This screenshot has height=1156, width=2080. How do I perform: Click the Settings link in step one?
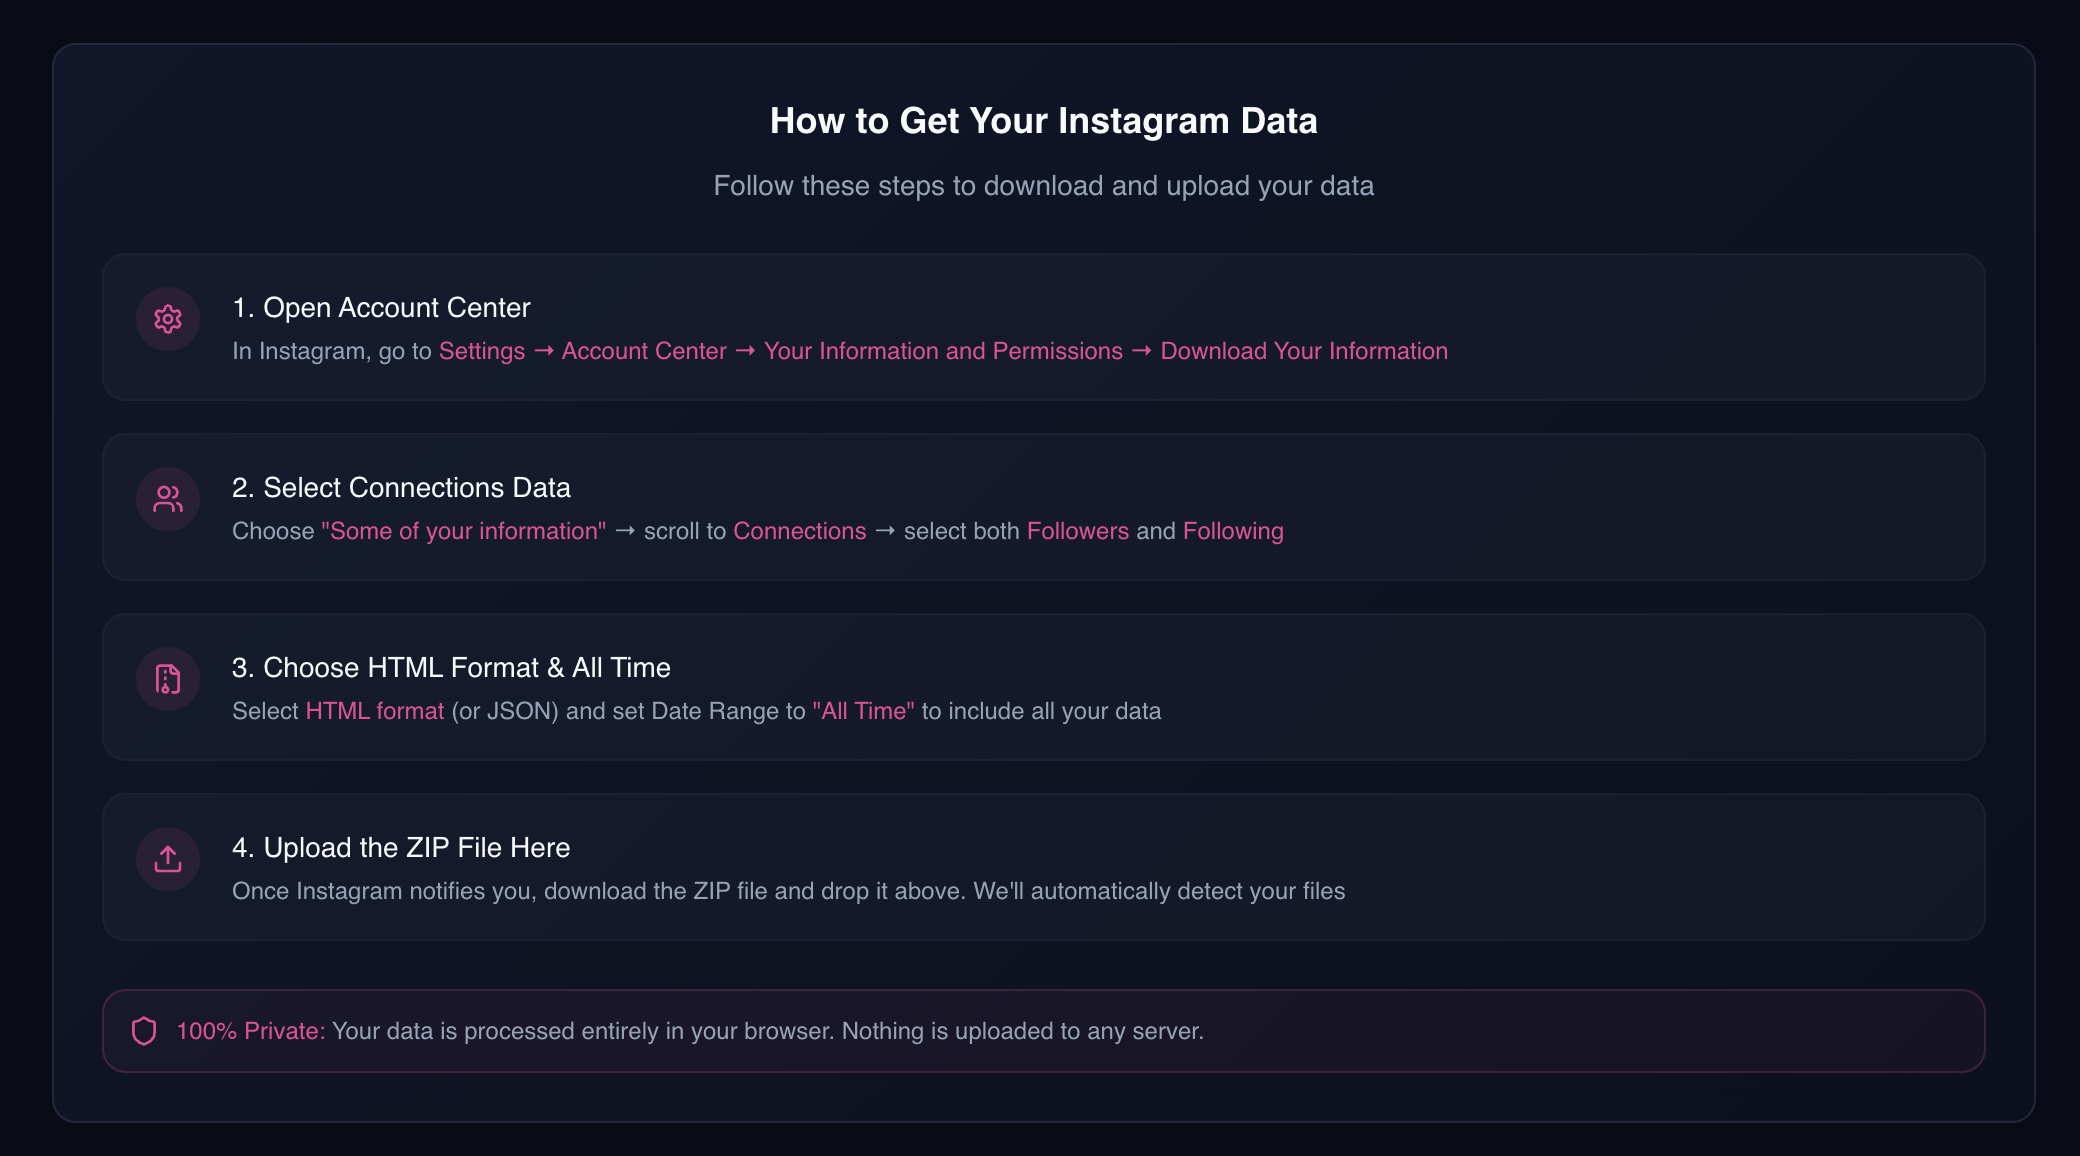(x=481, y=351)
